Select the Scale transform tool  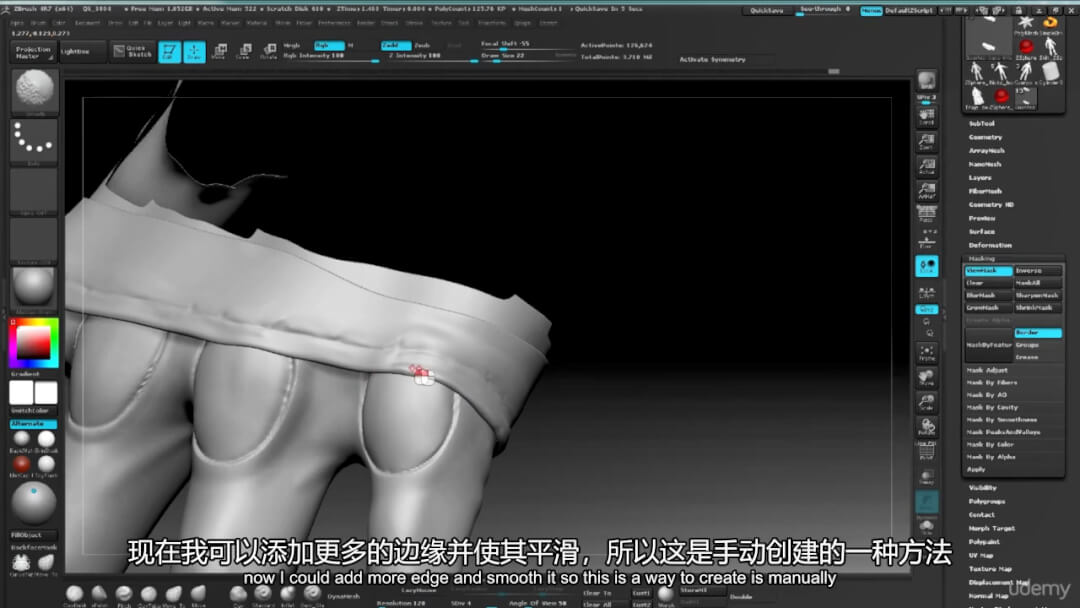[x=244, y=52]
